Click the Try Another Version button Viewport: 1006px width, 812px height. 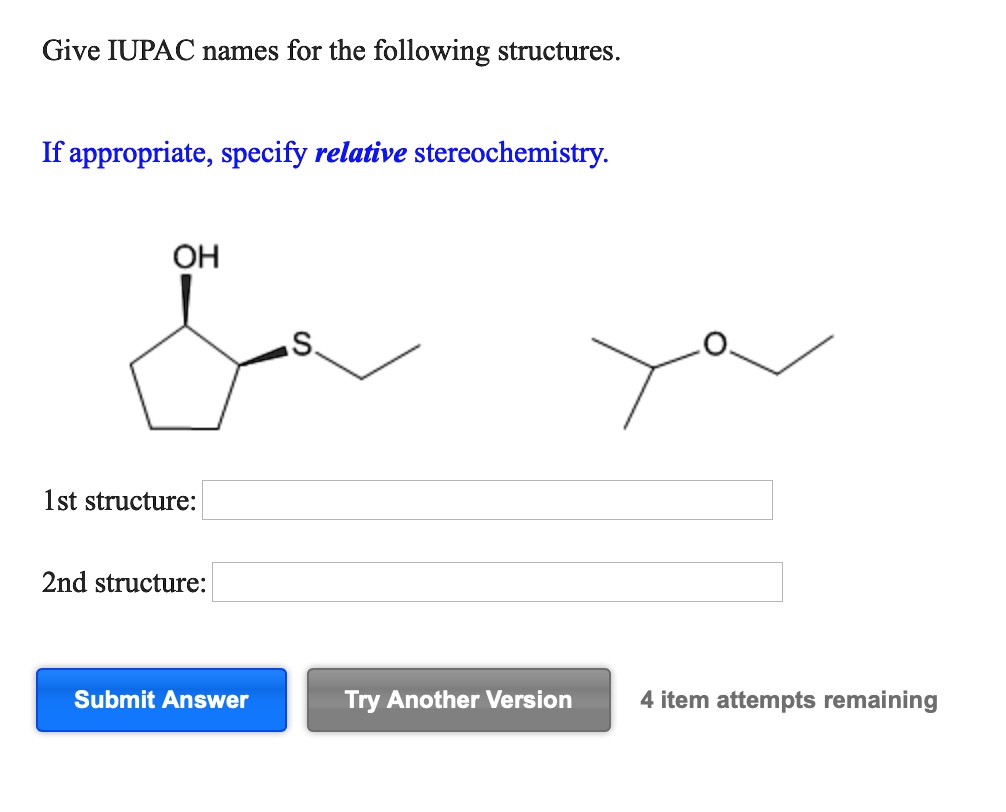[458, 700]
